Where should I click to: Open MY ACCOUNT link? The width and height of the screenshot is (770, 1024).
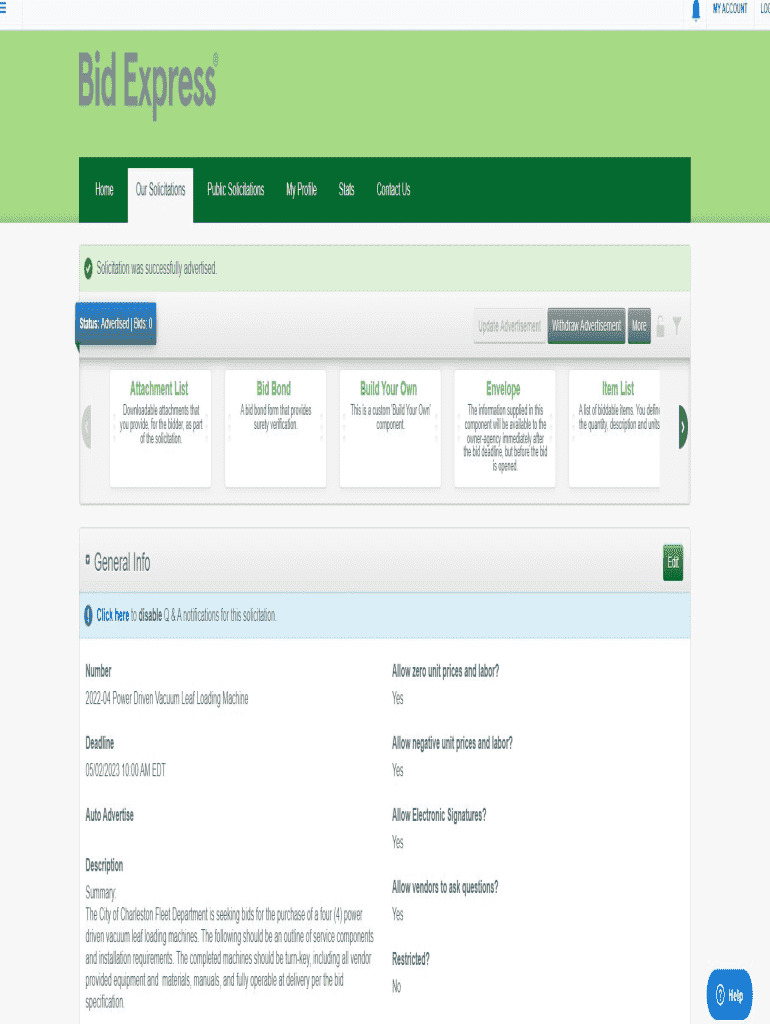[x=730, y=8]
